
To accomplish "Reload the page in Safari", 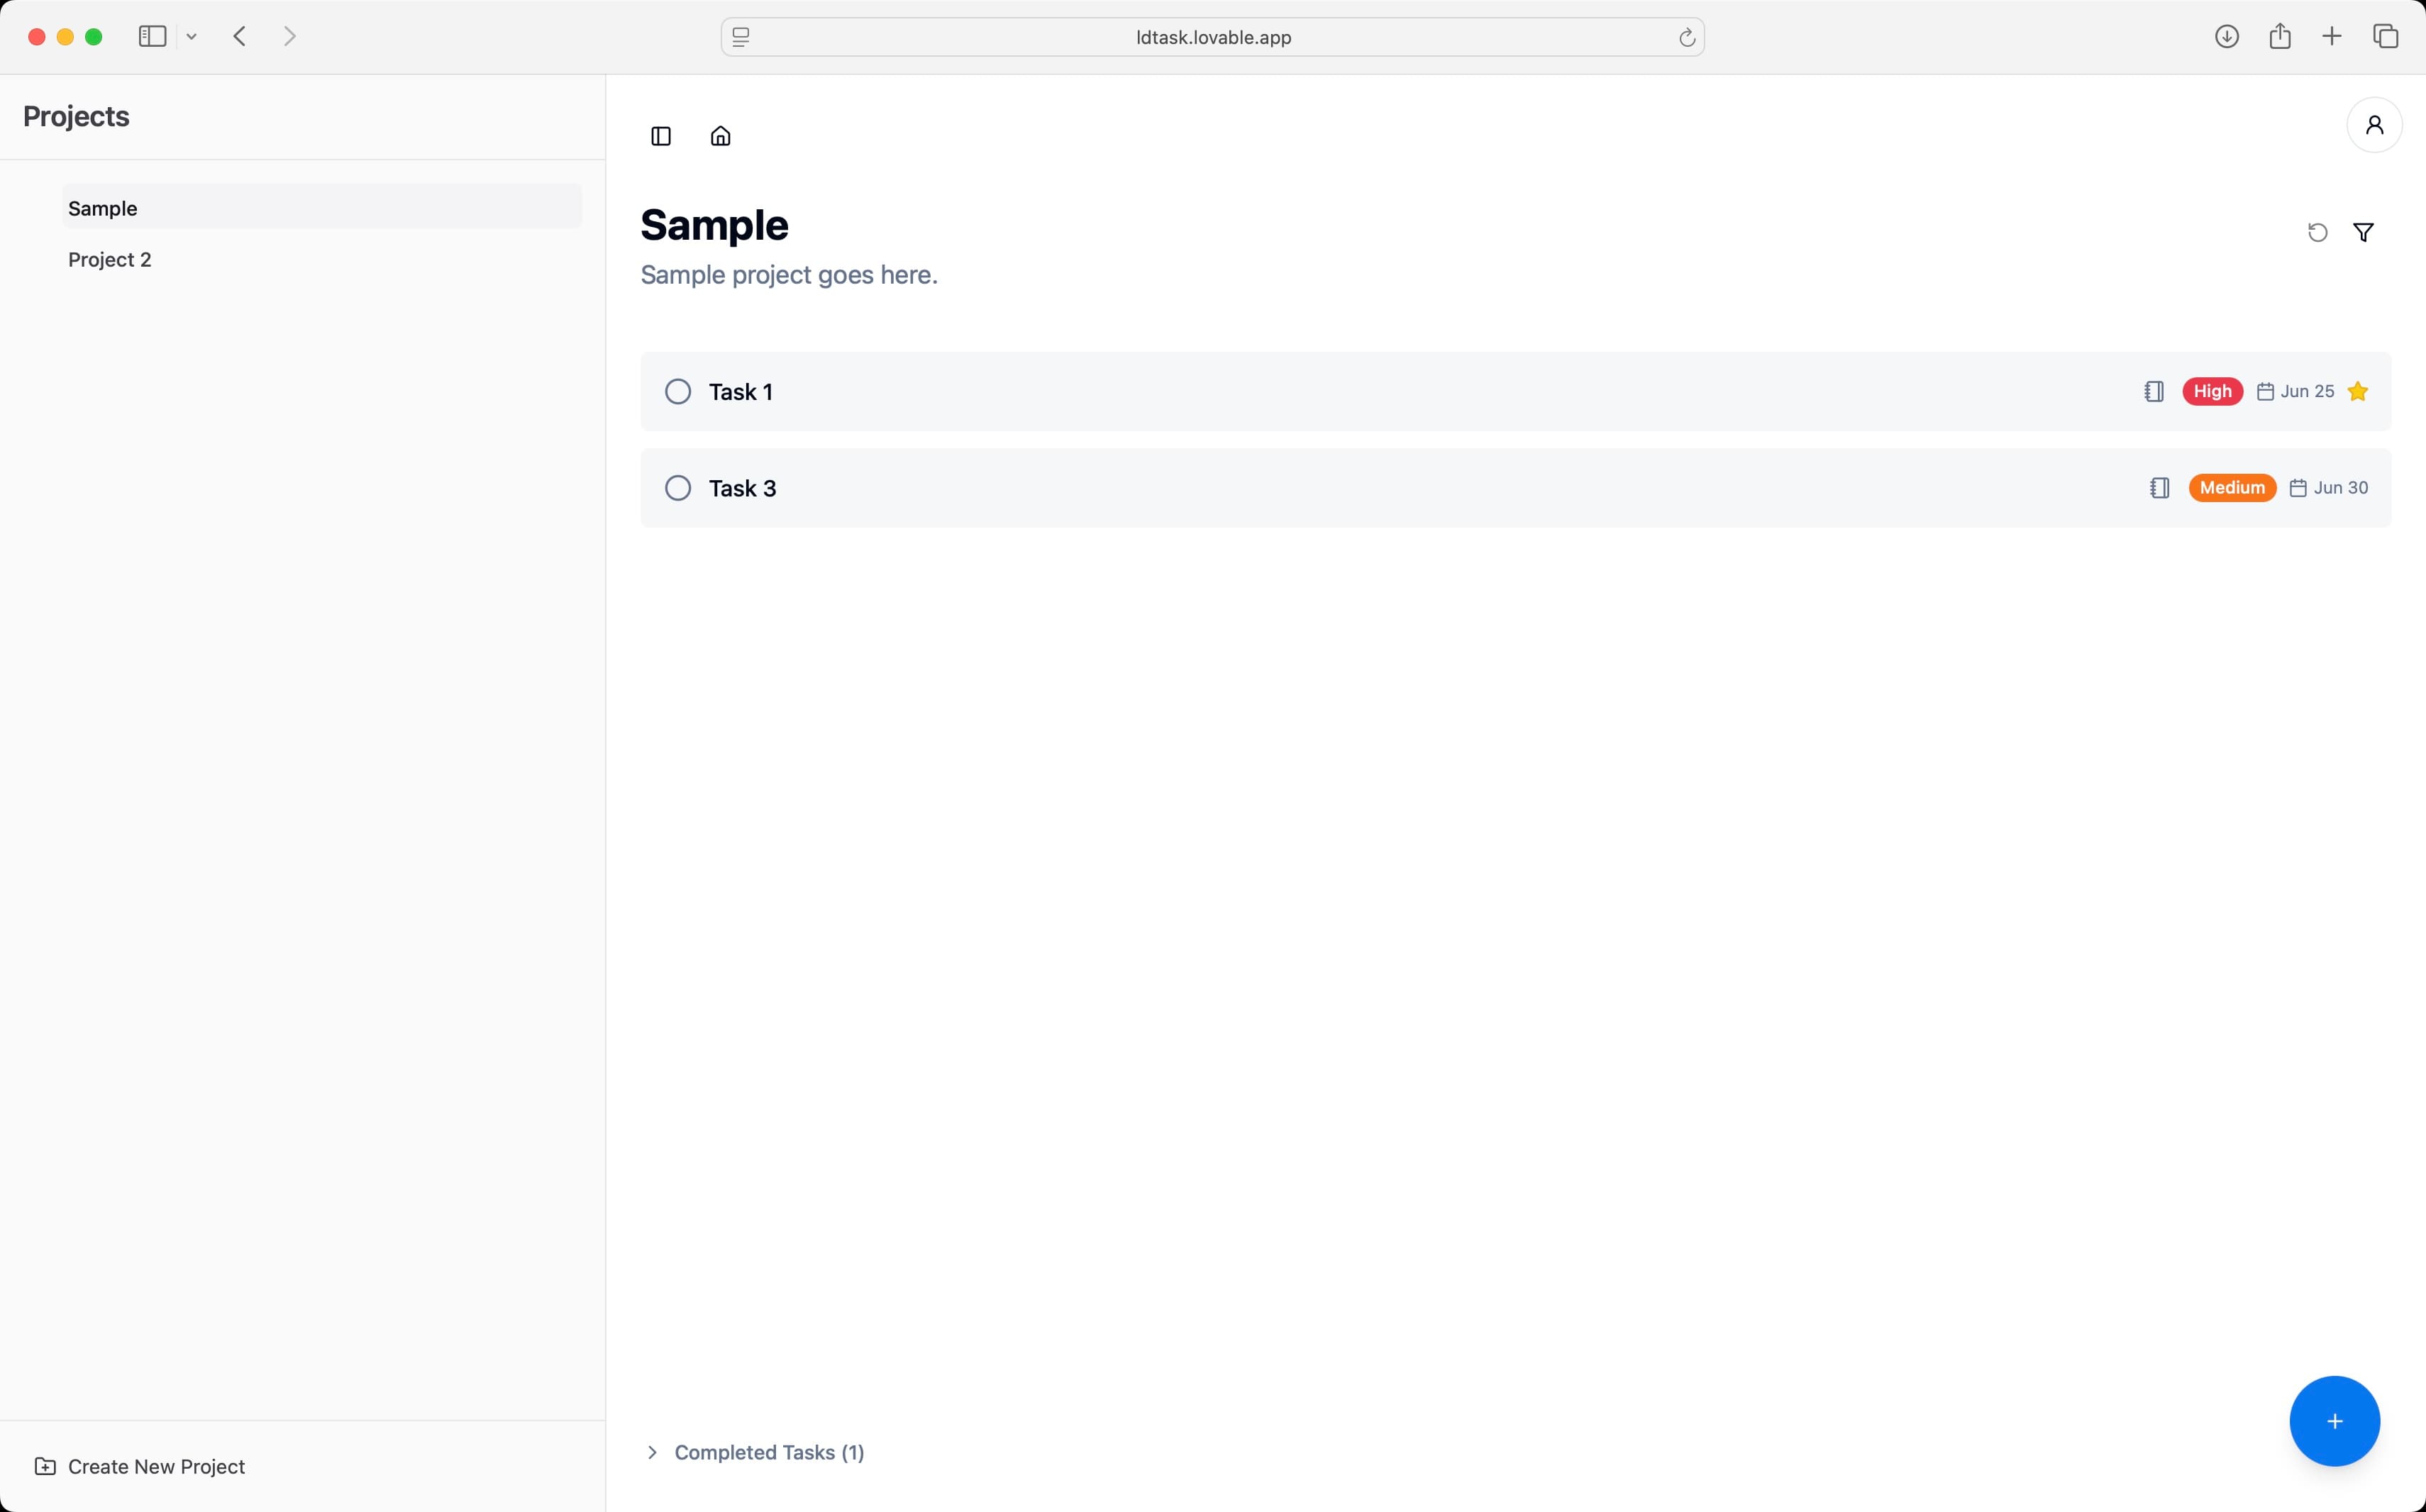I will pyautogui.click(x=1686, y=37).
